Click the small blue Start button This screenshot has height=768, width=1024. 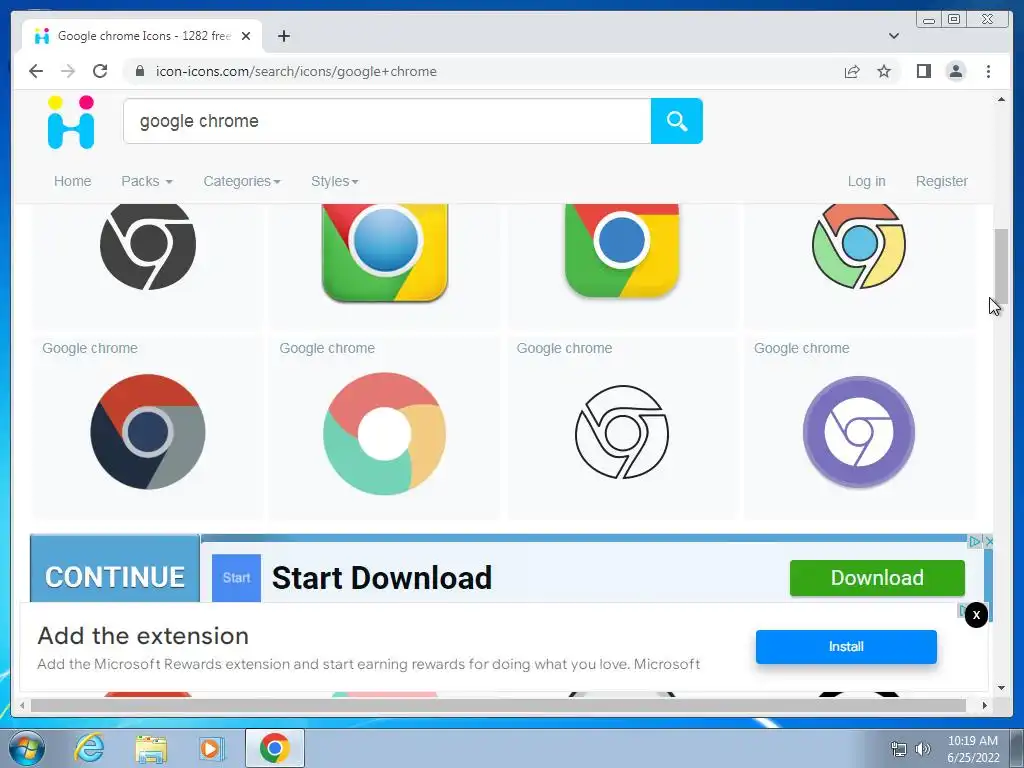pyautogui.click(x=236, y=578)
